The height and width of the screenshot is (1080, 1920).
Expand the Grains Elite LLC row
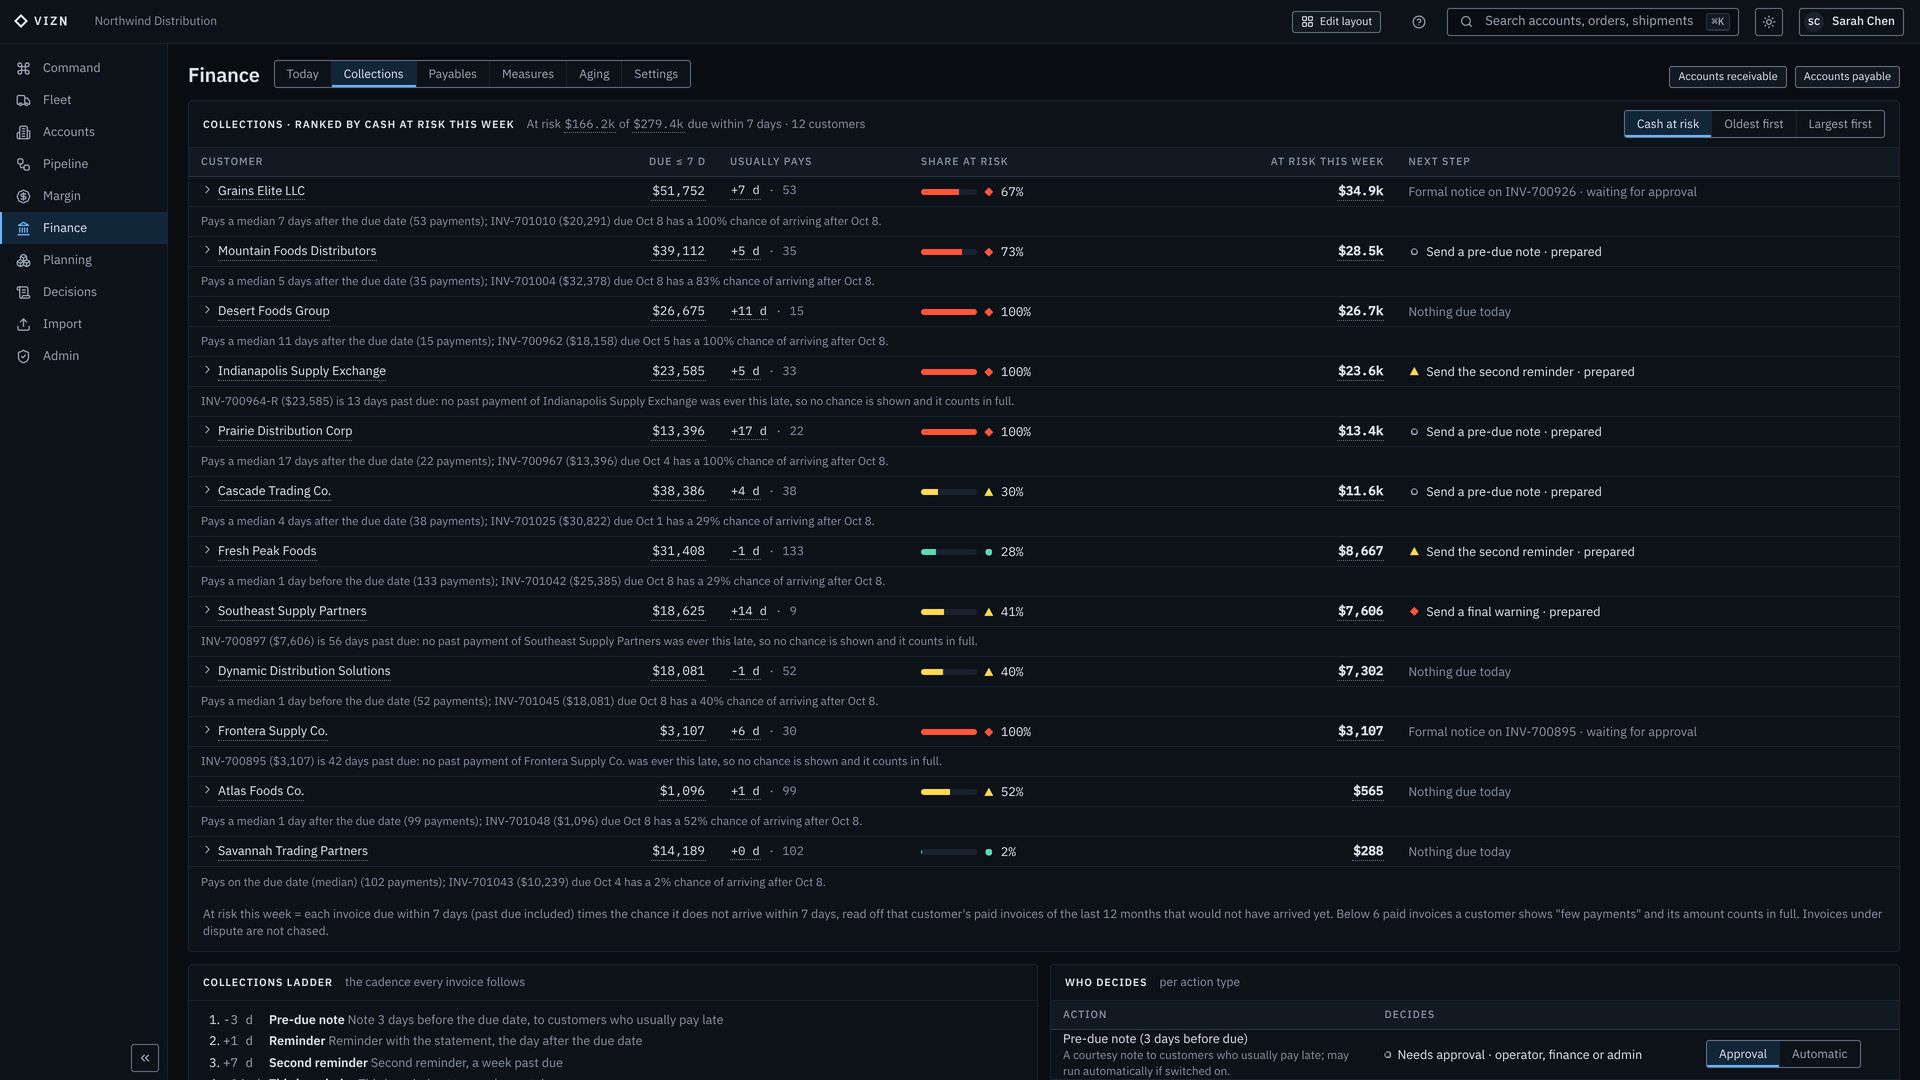(207, 190)
